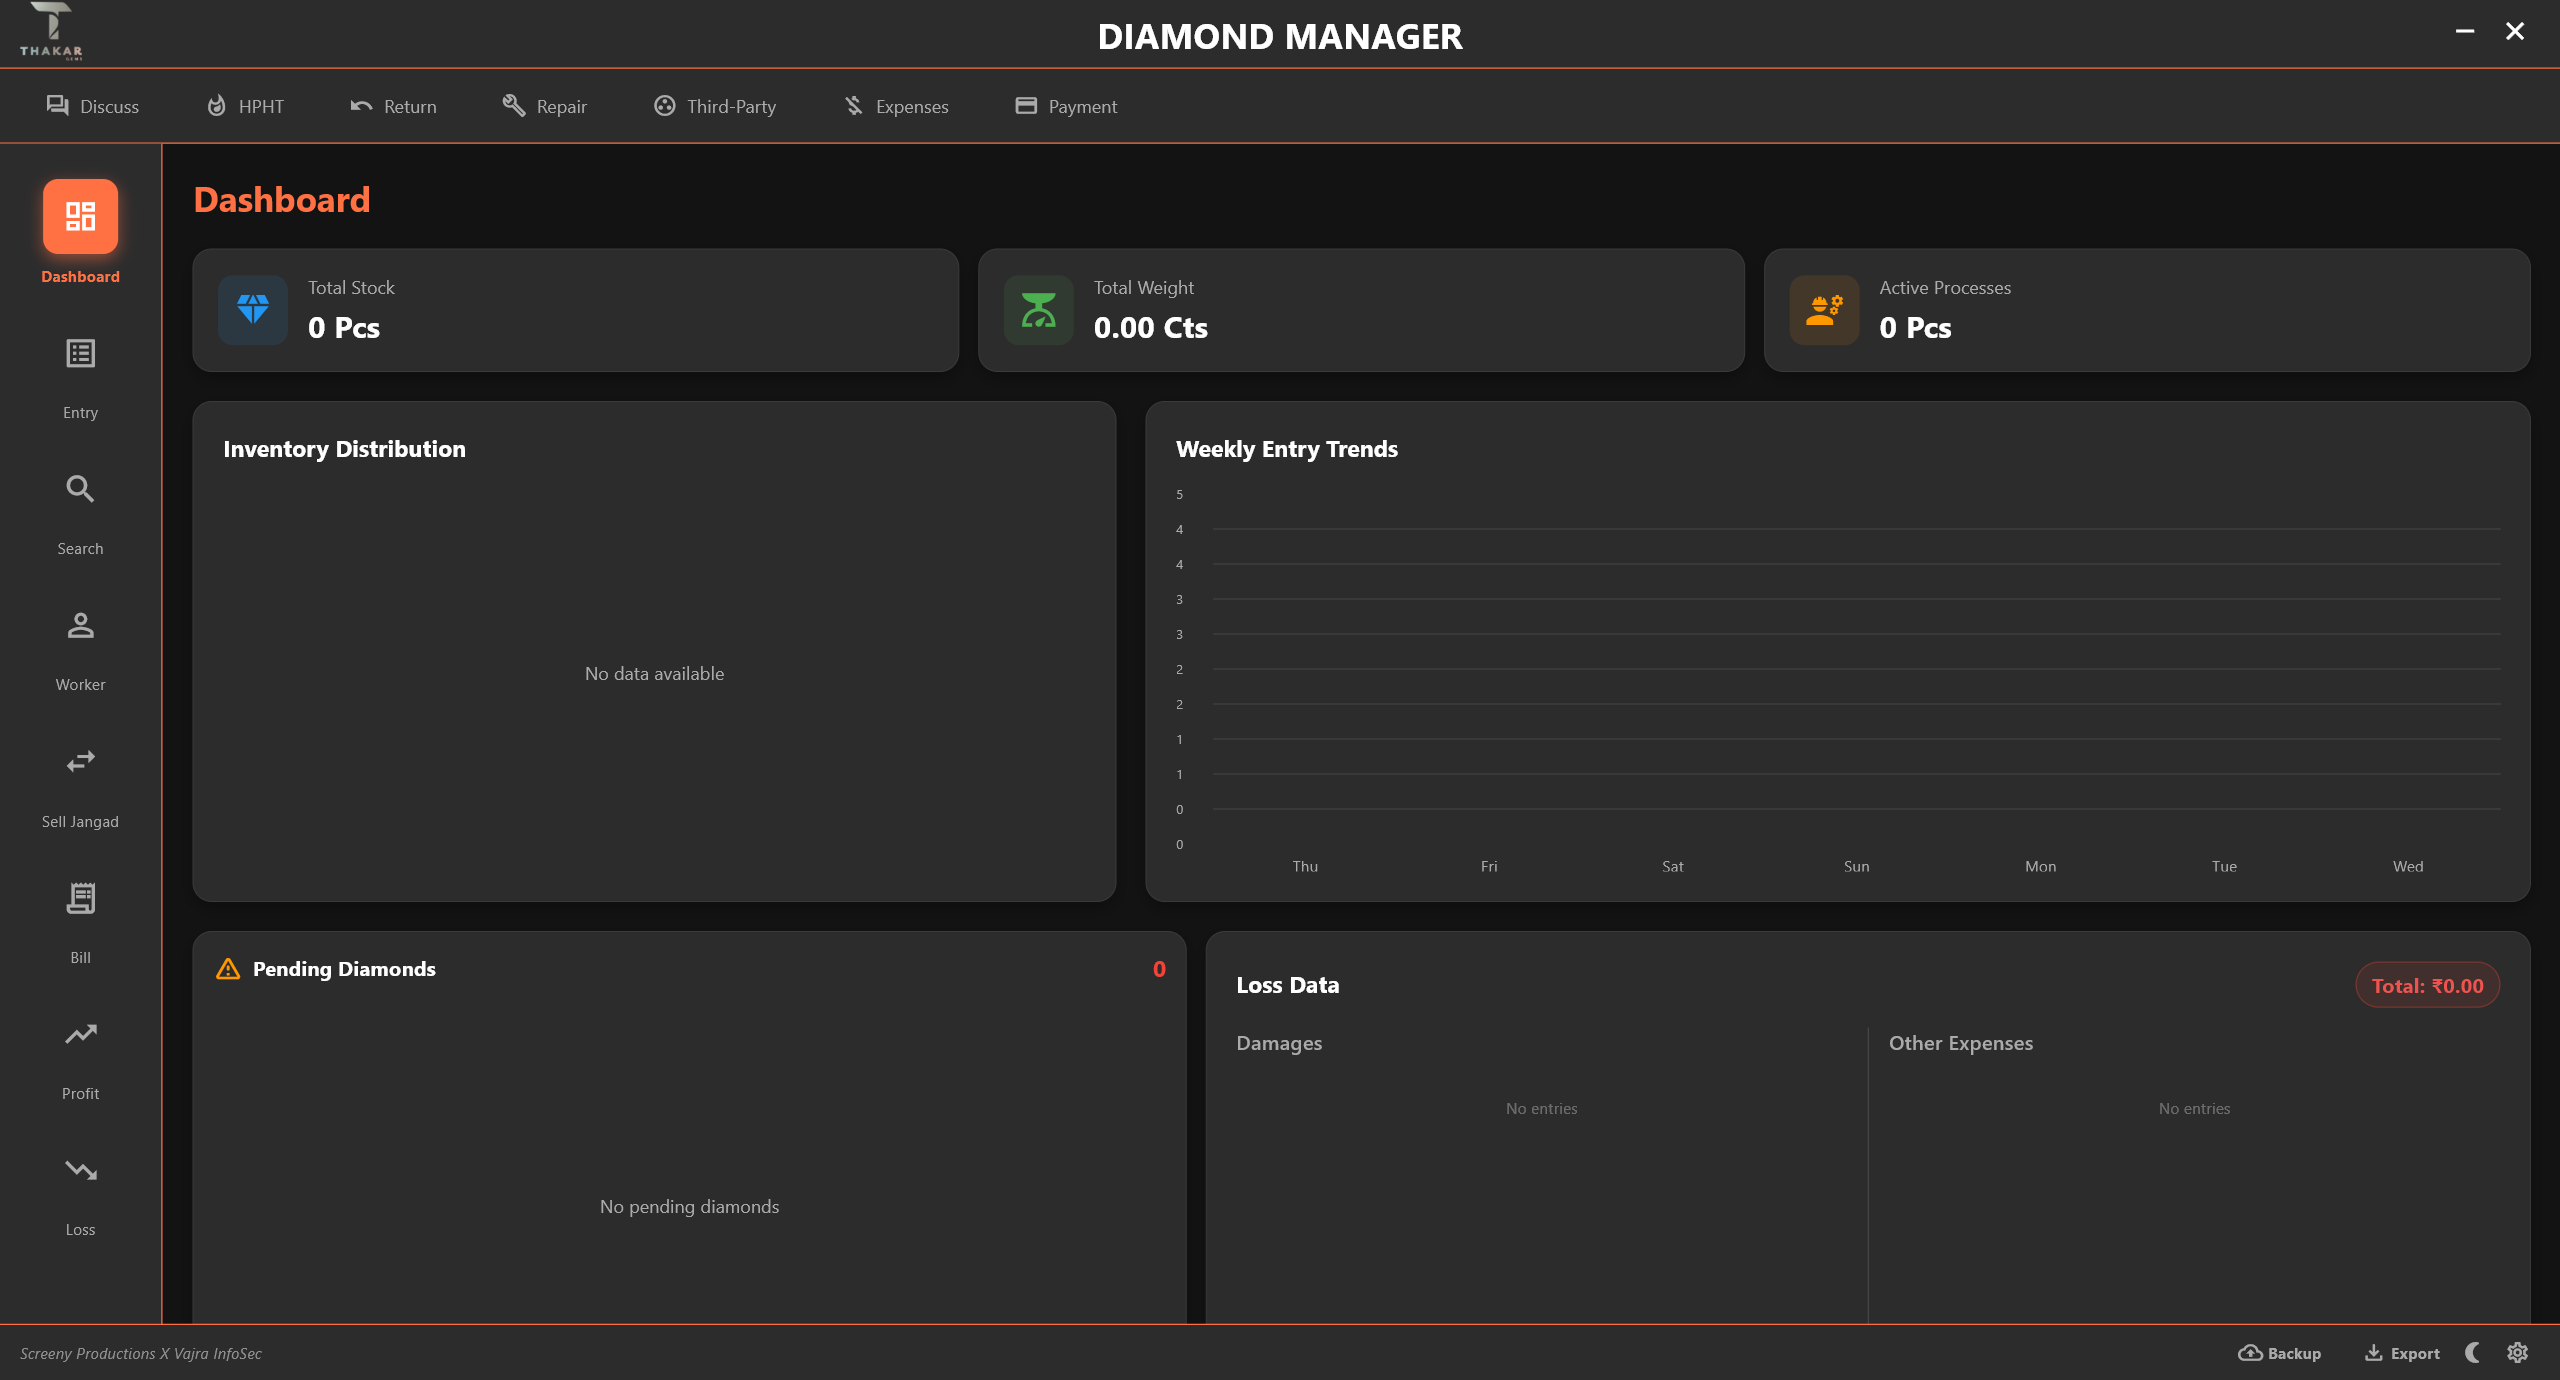Open settings via the gear icon

[2518, 1353]
